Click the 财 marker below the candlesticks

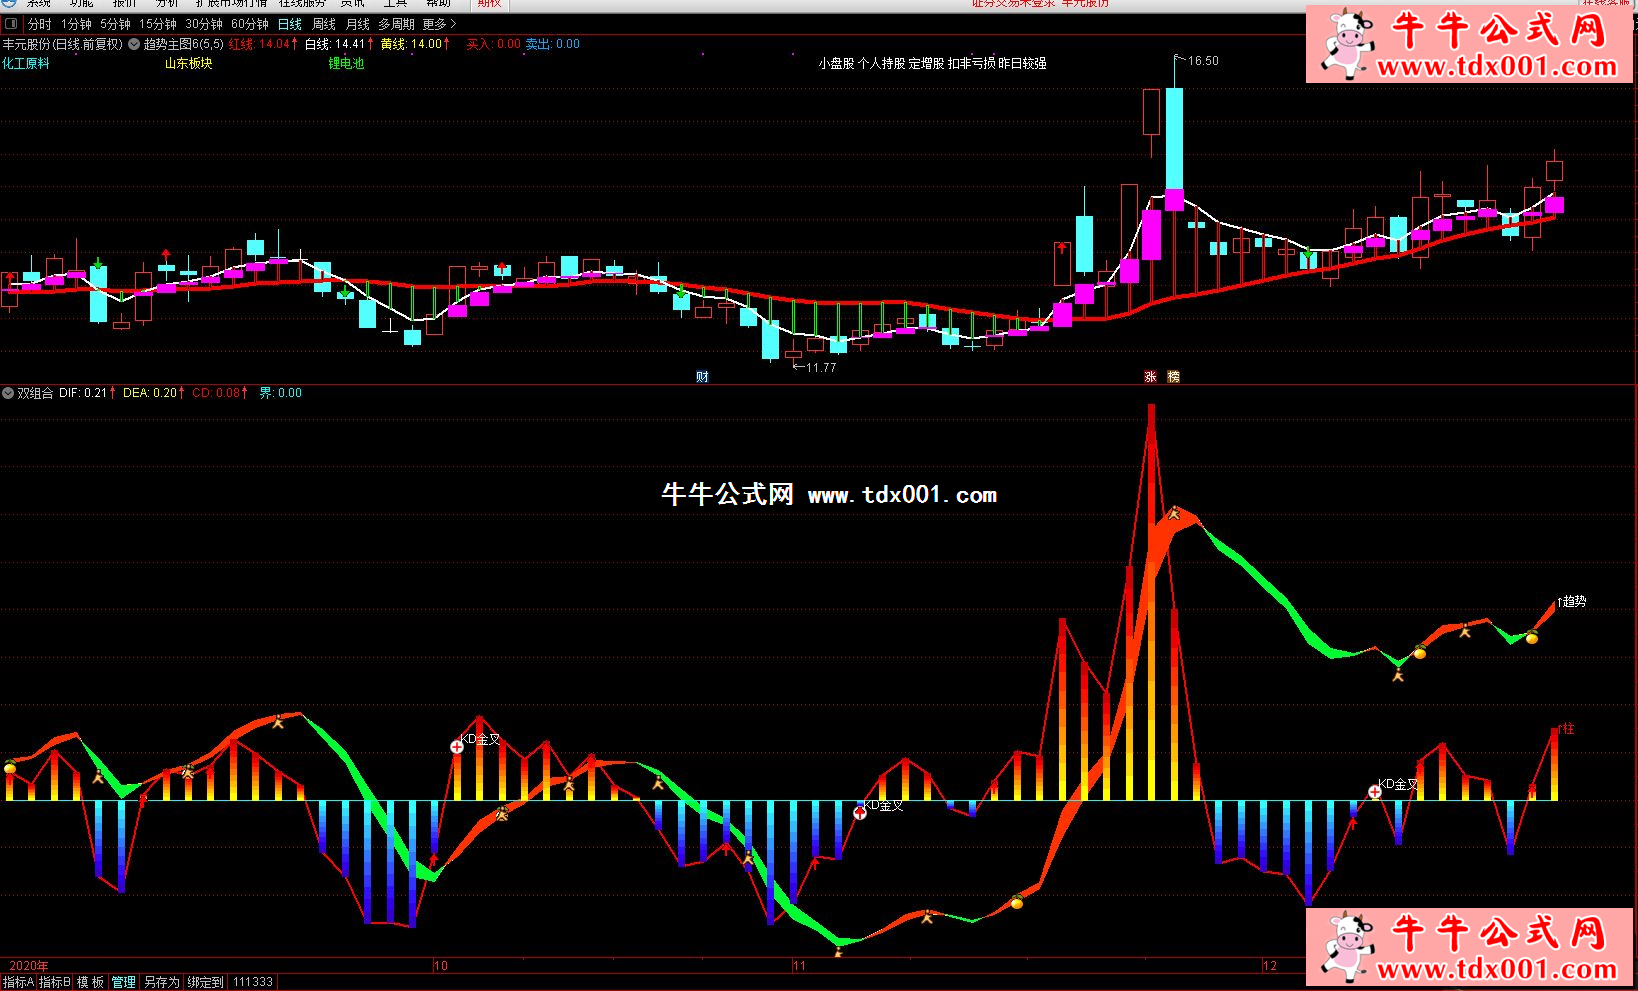pos(702,377)
